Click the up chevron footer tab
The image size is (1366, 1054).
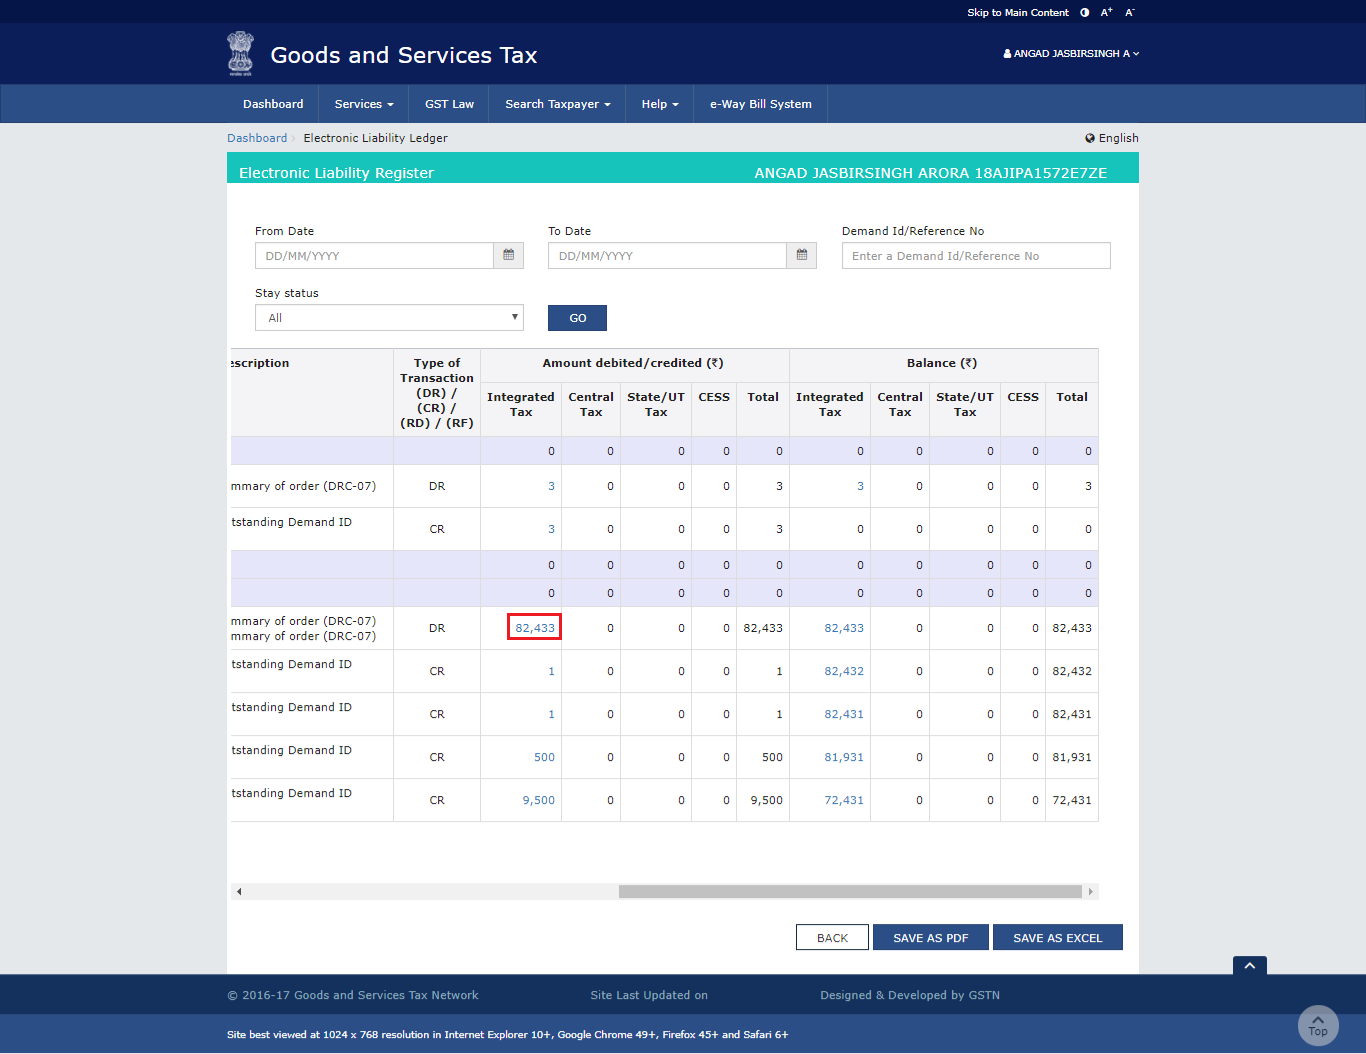click(x=1249, y=966)
